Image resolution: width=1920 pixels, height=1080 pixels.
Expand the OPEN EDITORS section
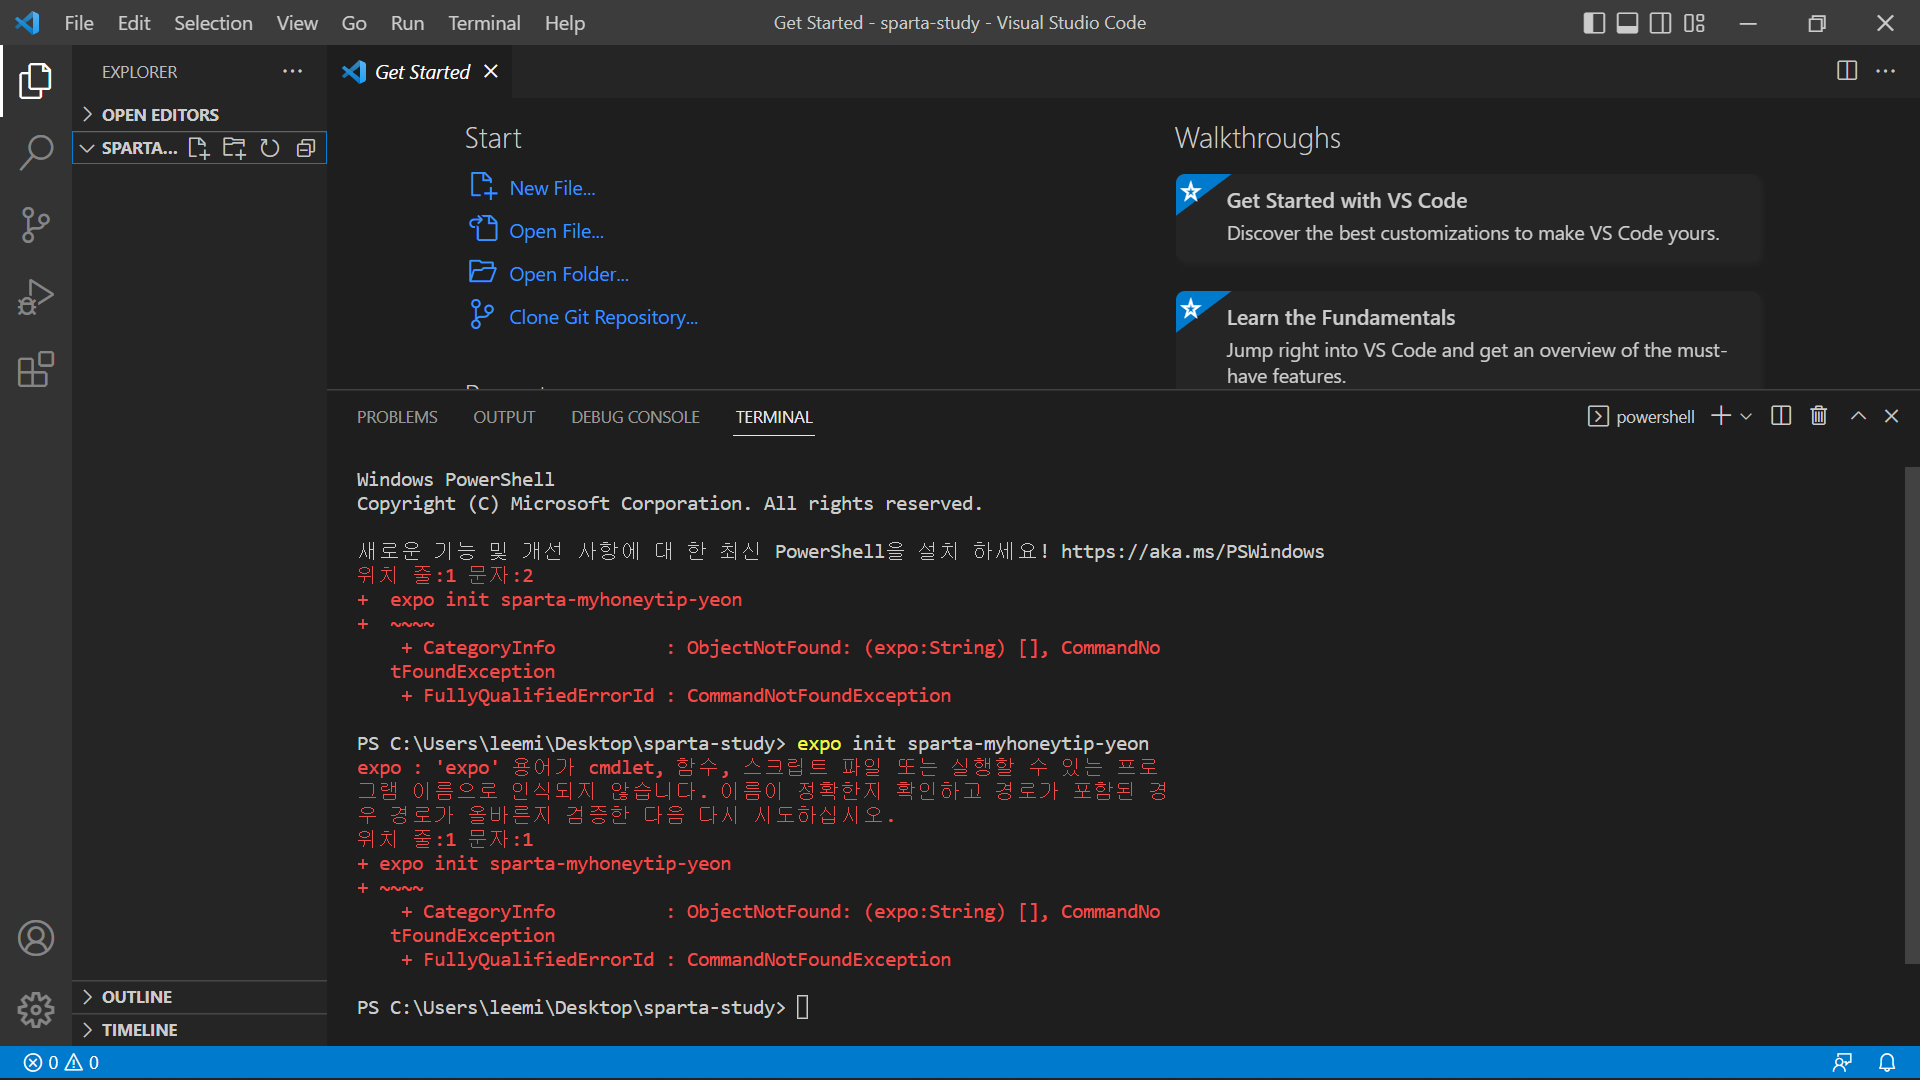tap(199, 115)
